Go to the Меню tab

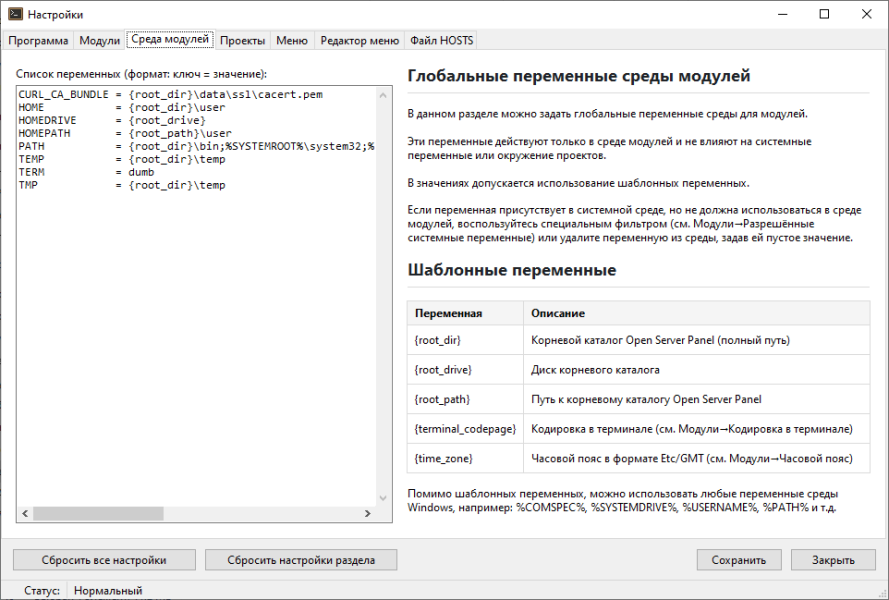pos(291,41)
